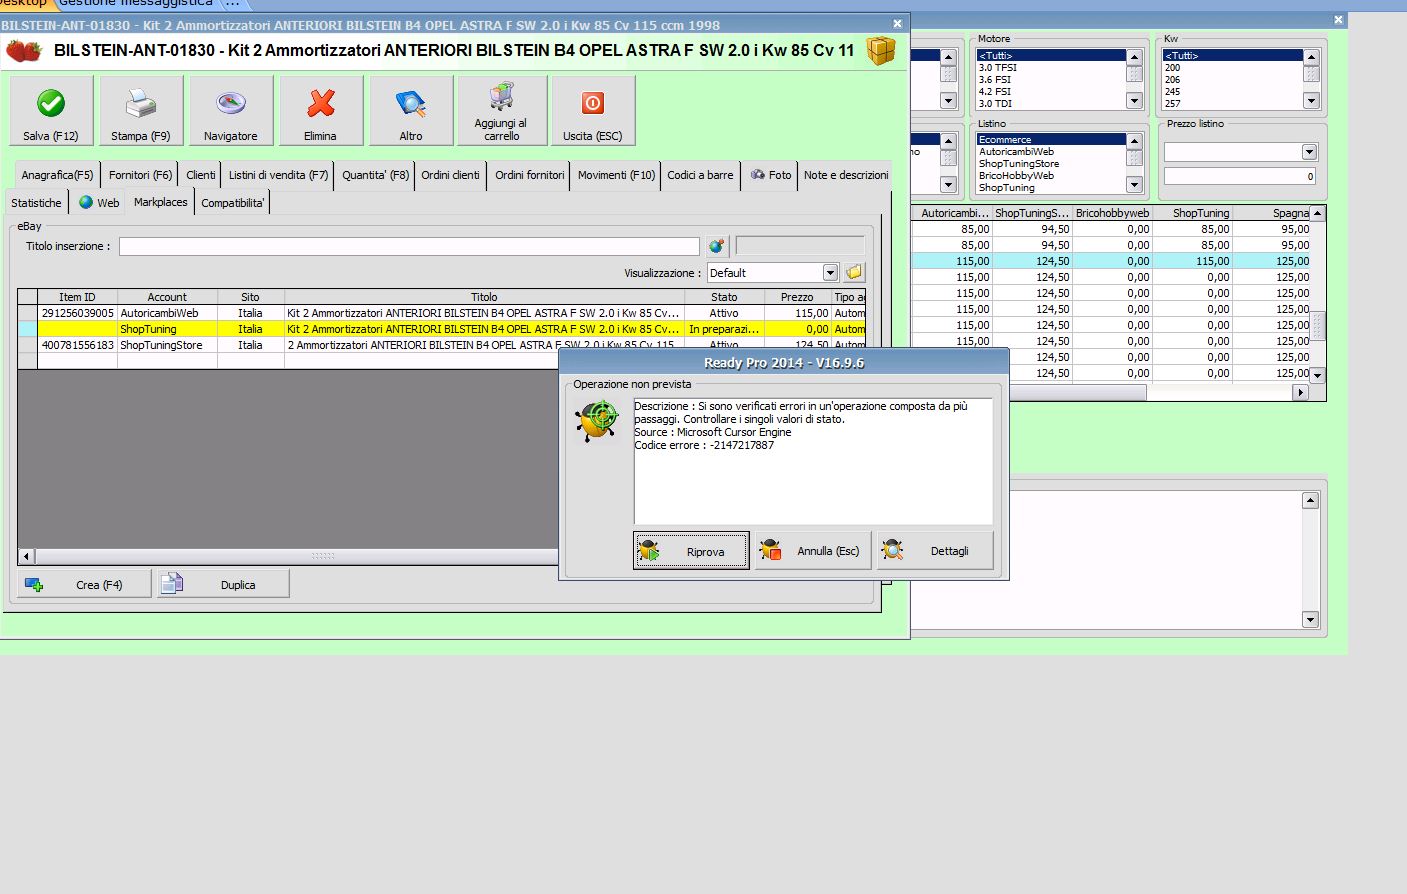
Task: Switch to the Statistiche tab
Action: 36,203
